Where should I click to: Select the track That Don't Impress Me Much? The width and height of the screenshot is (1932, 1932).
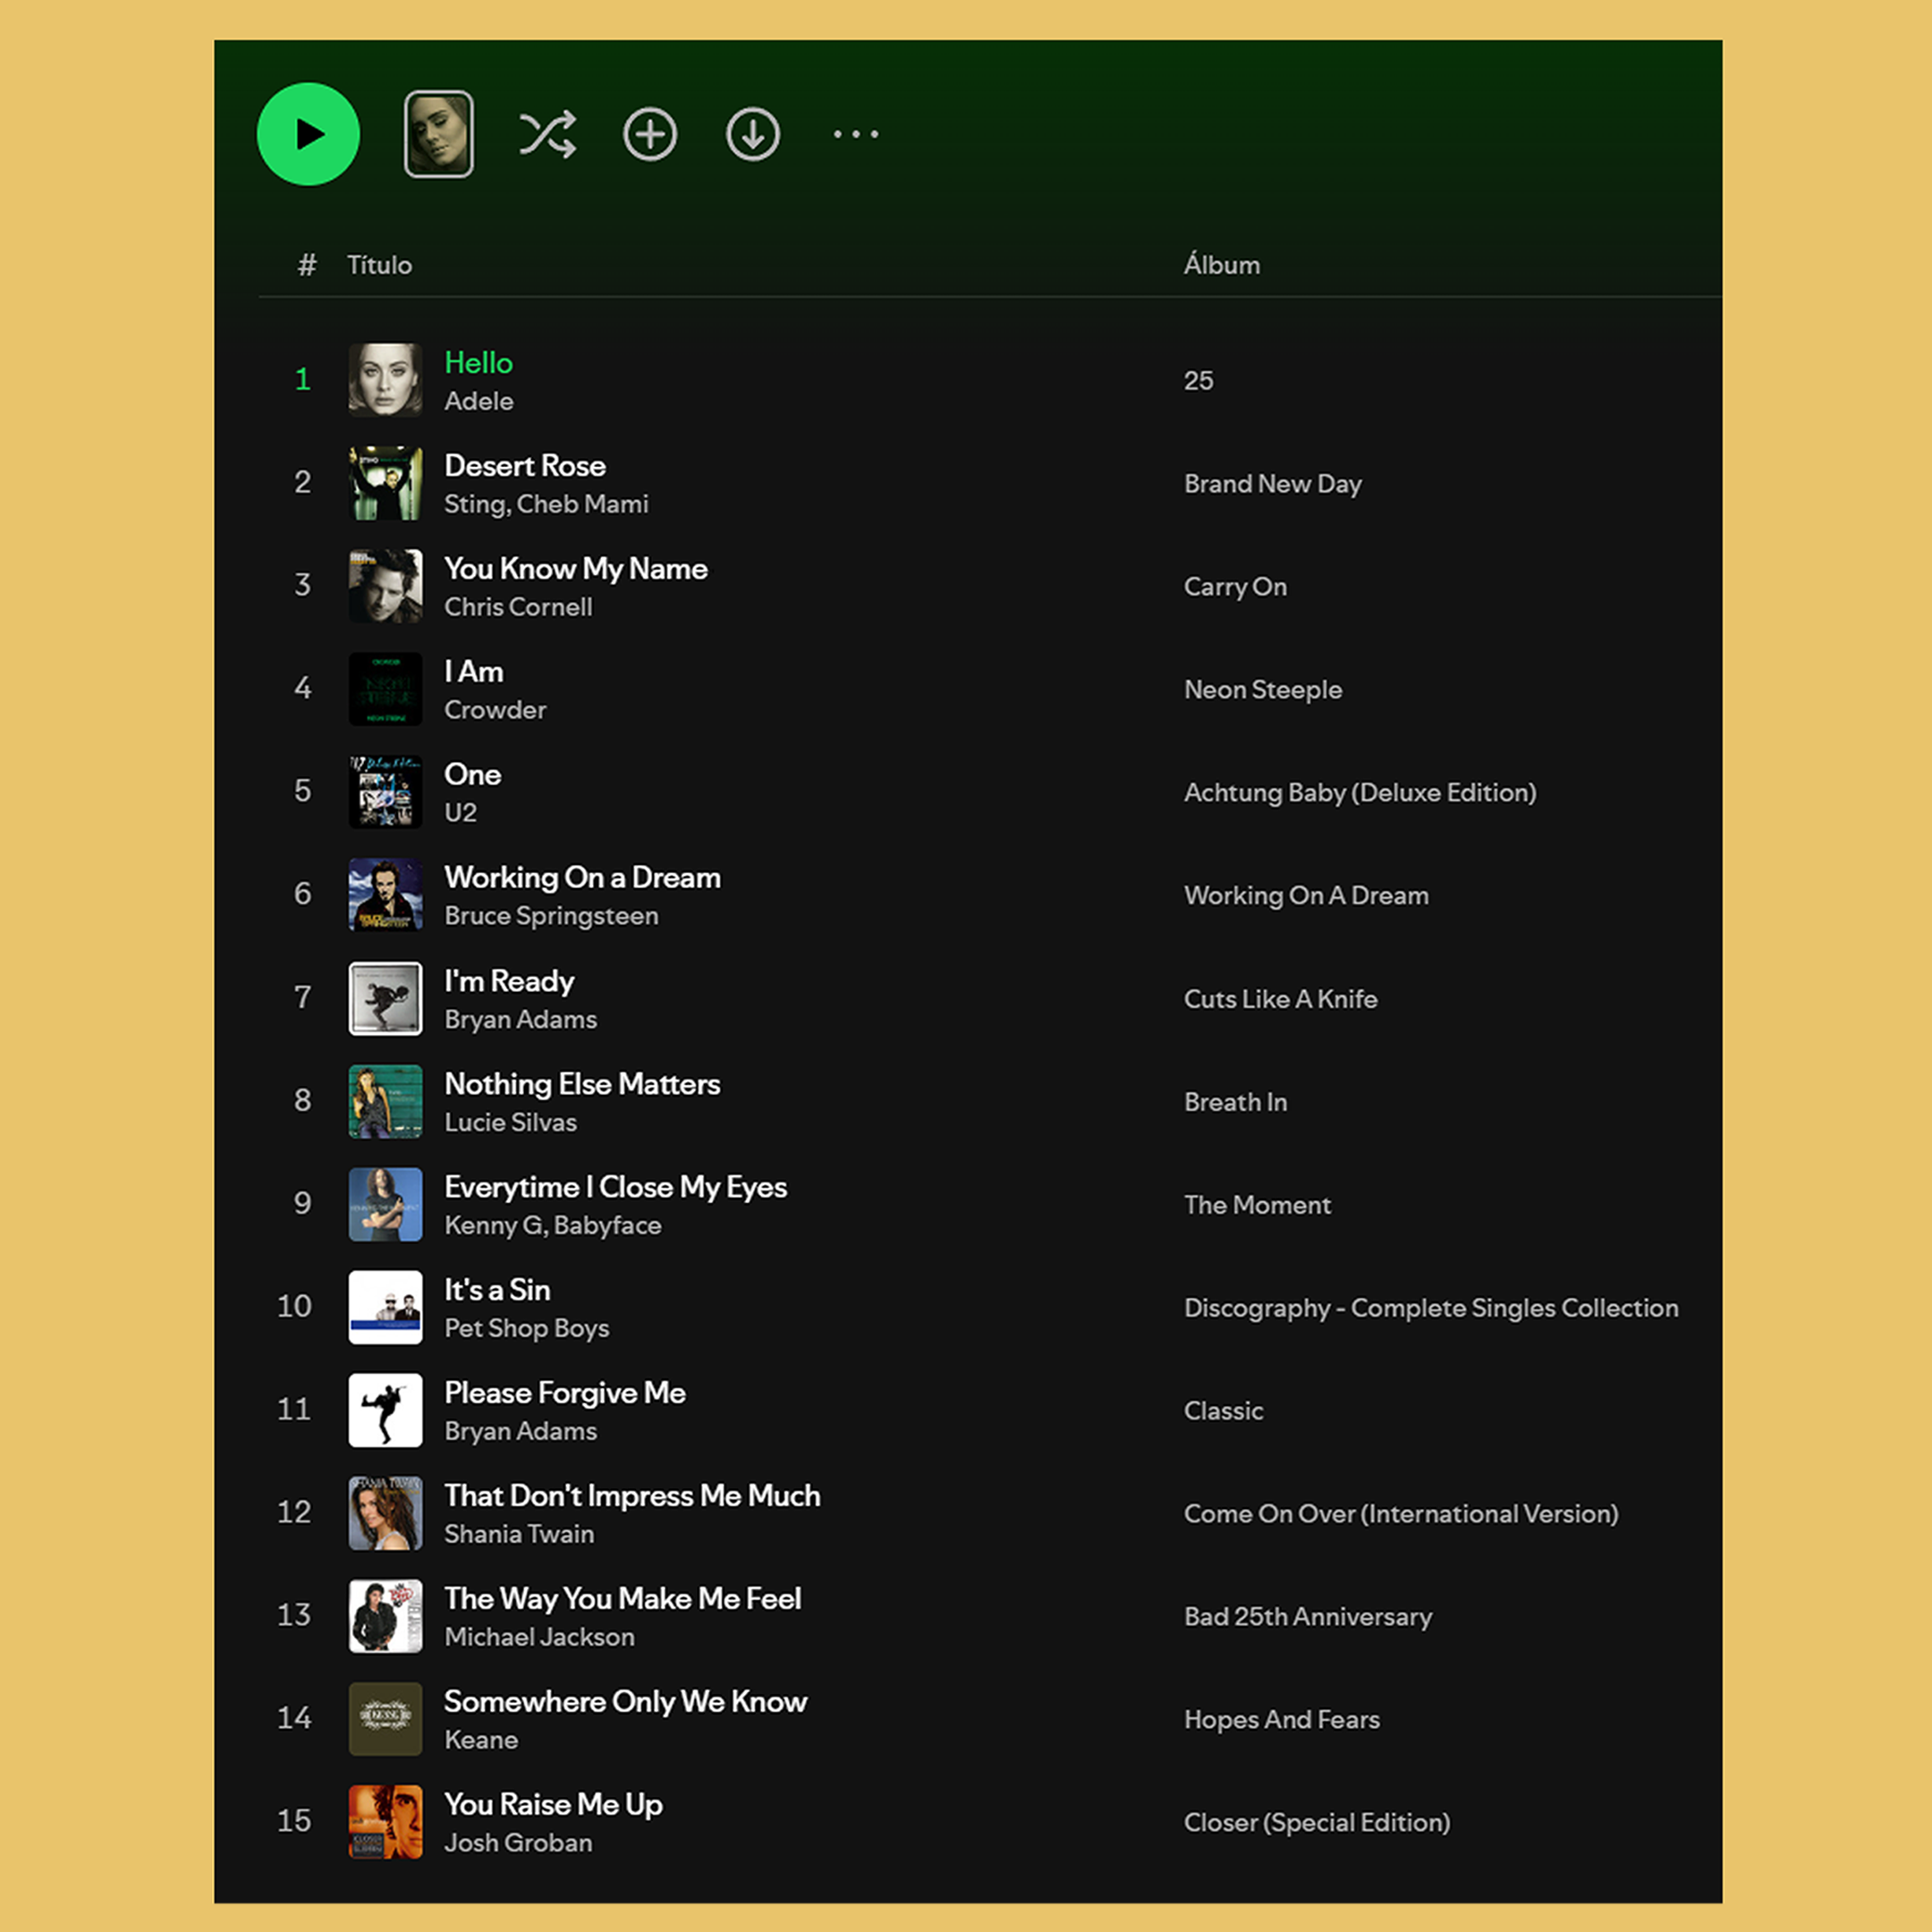click(x=631, y=1495)
